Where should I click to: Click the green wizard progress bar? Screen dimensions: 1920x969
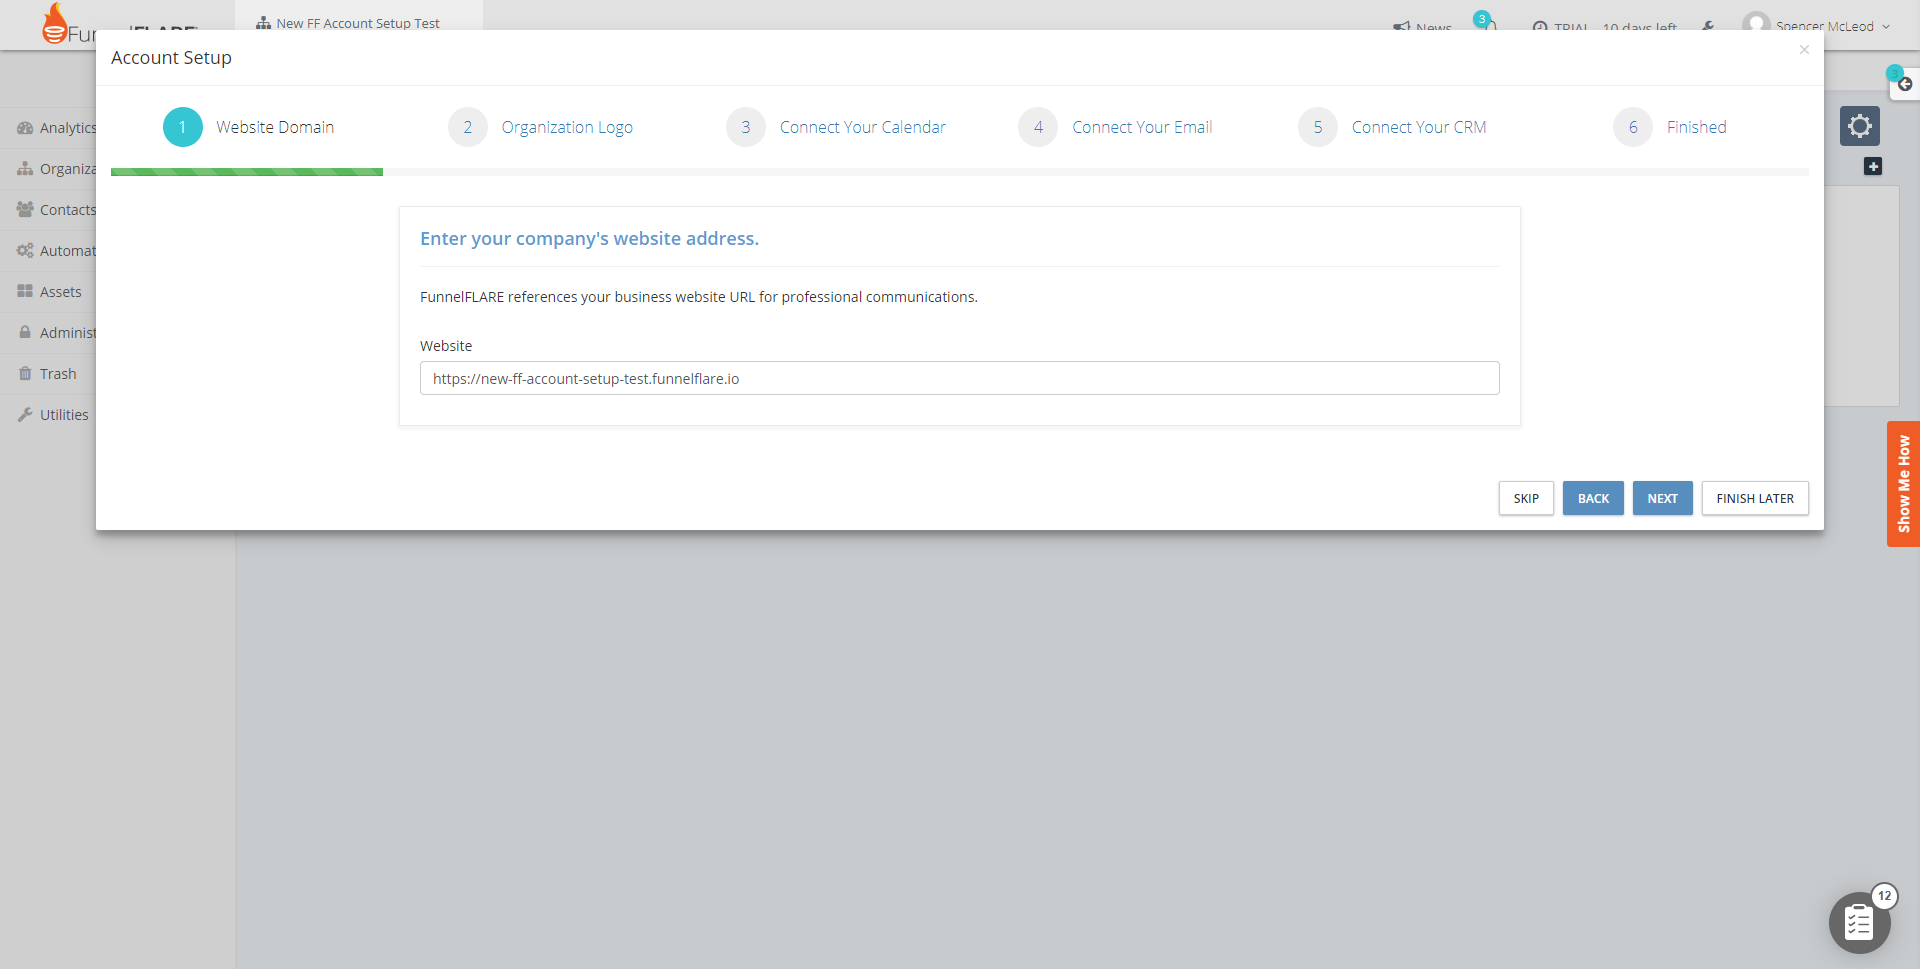[x=247, y=172]
